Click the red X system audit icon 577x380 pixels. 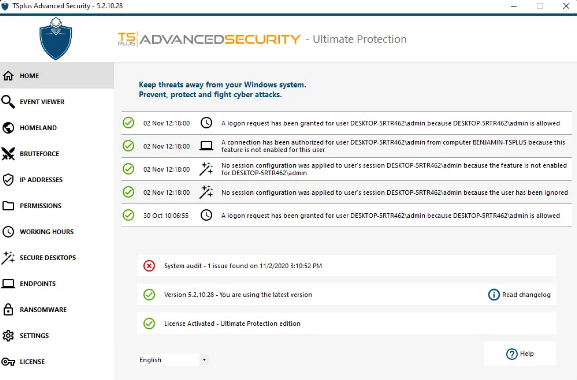click(x=149, y=266)
